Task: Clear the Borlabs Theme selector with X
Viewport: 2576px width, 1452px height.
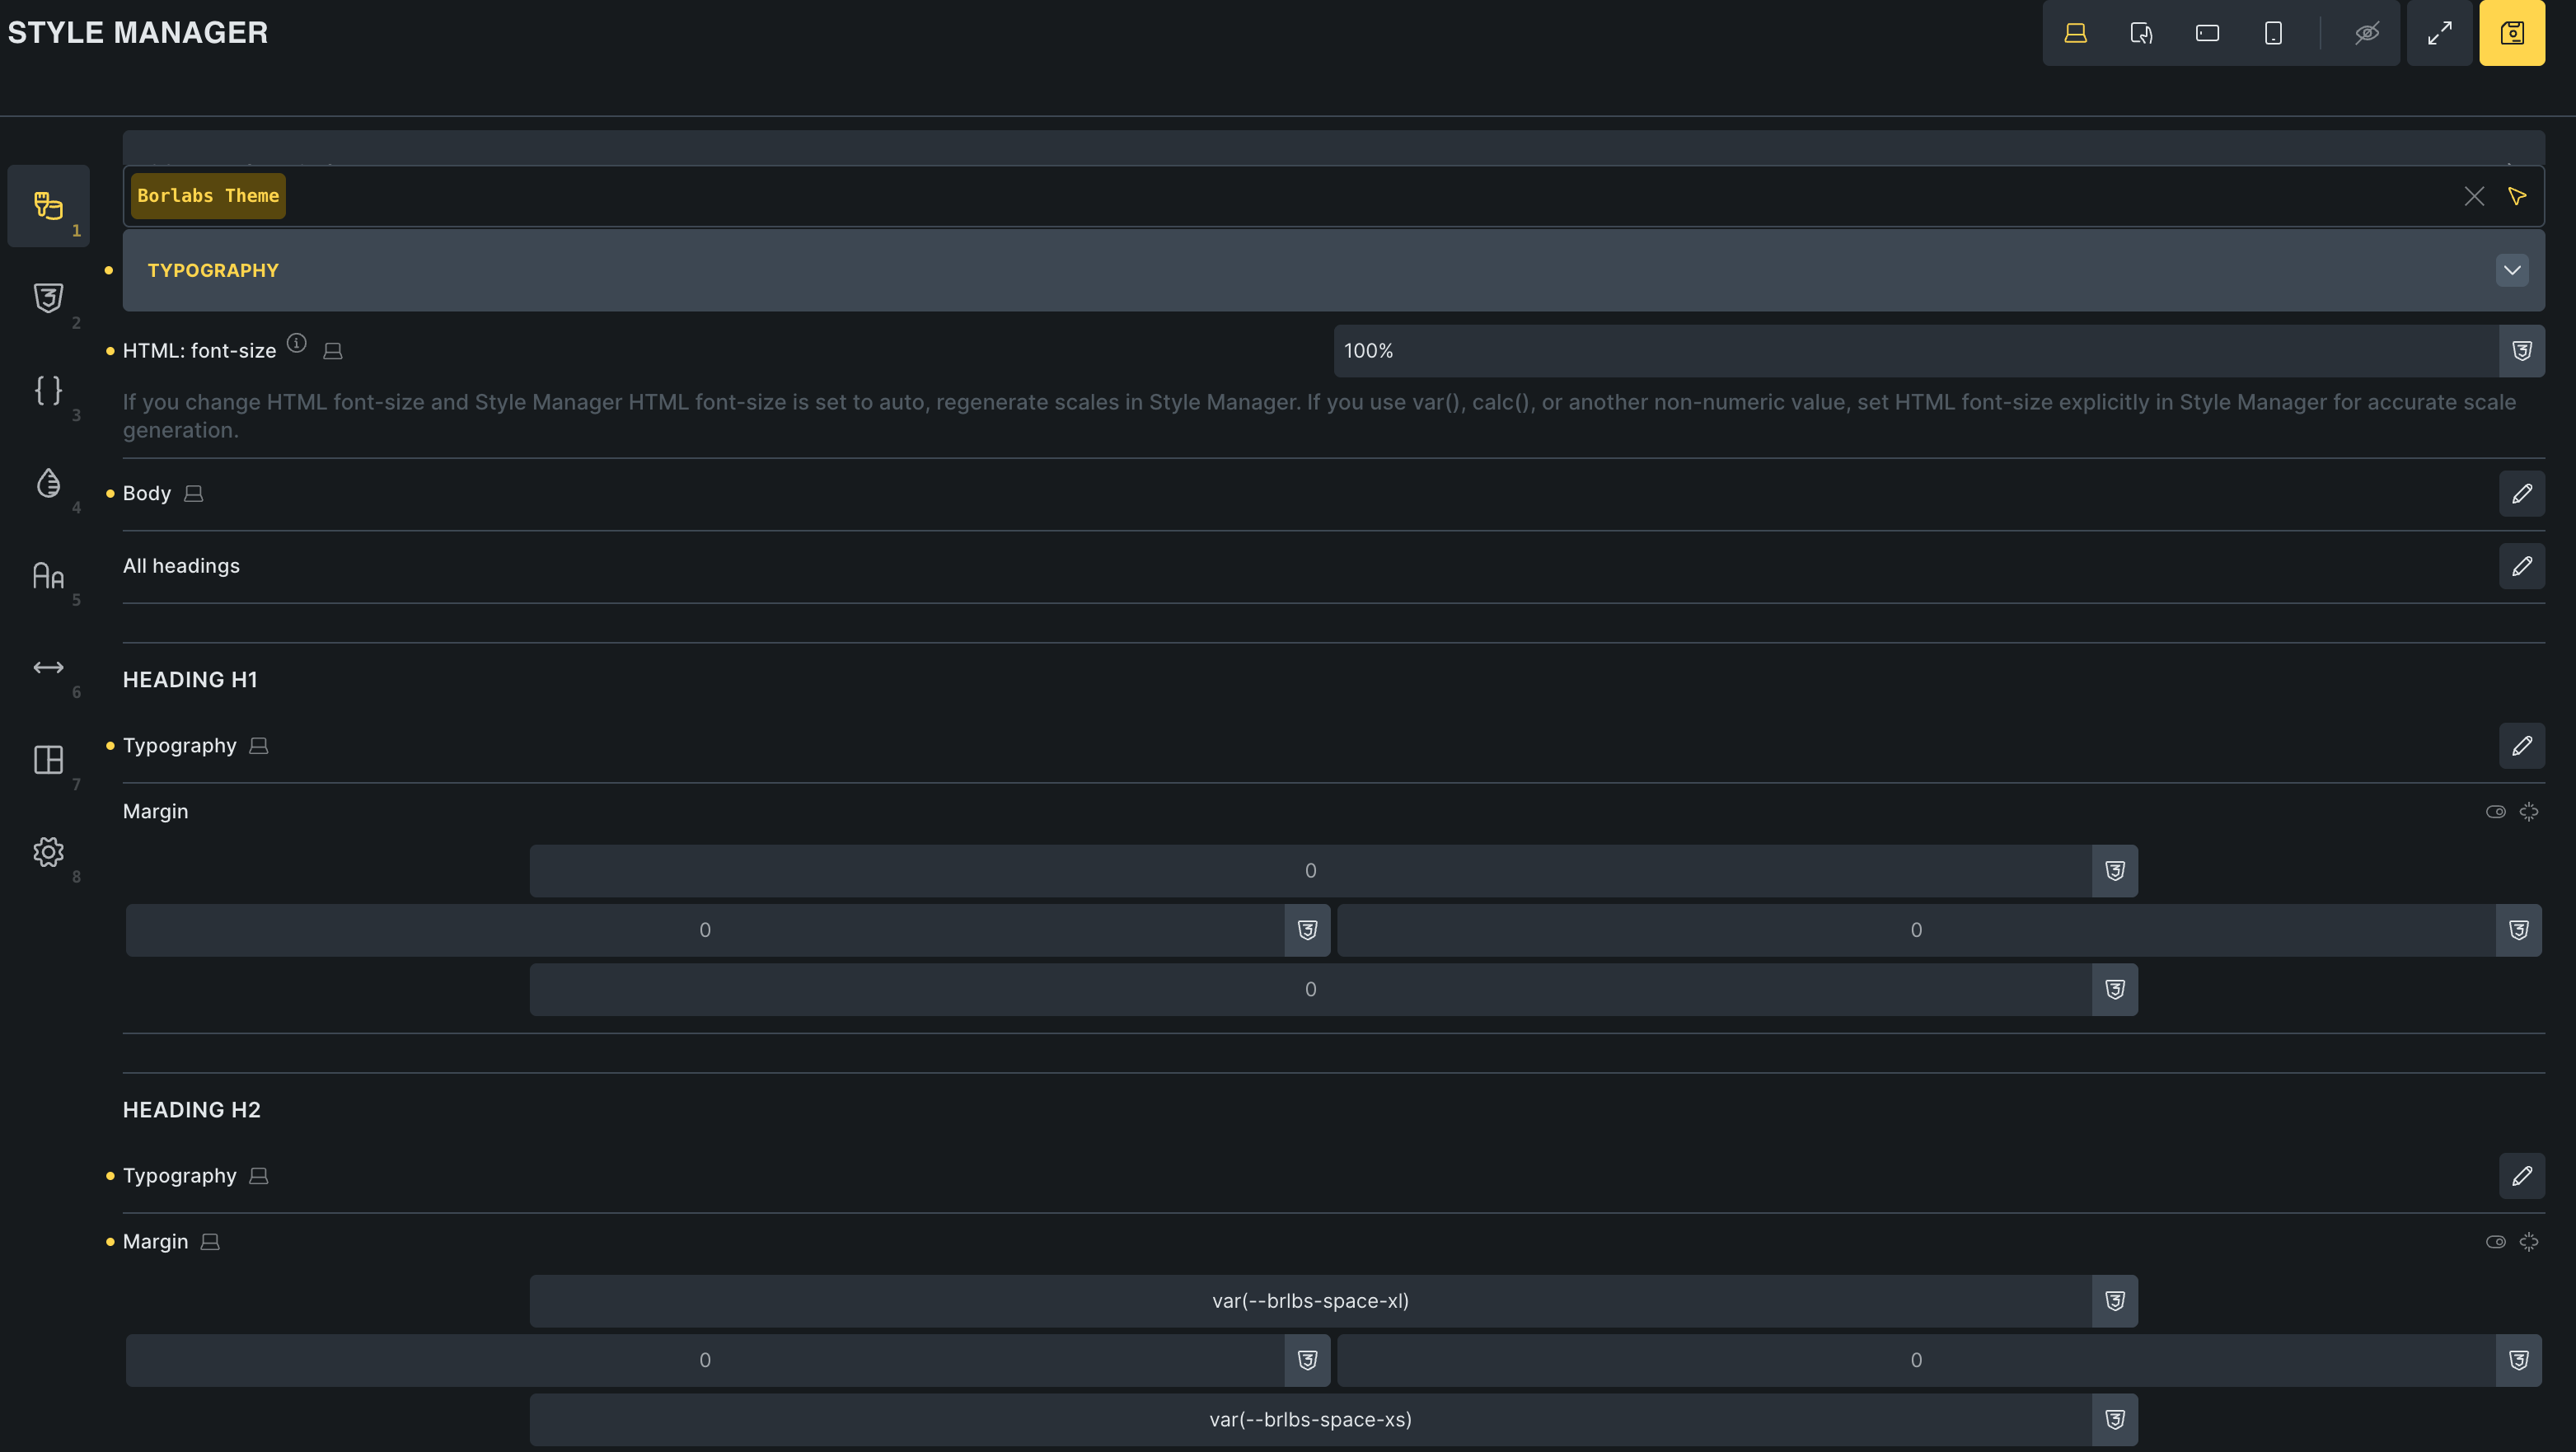Action: click(2473, 196)
